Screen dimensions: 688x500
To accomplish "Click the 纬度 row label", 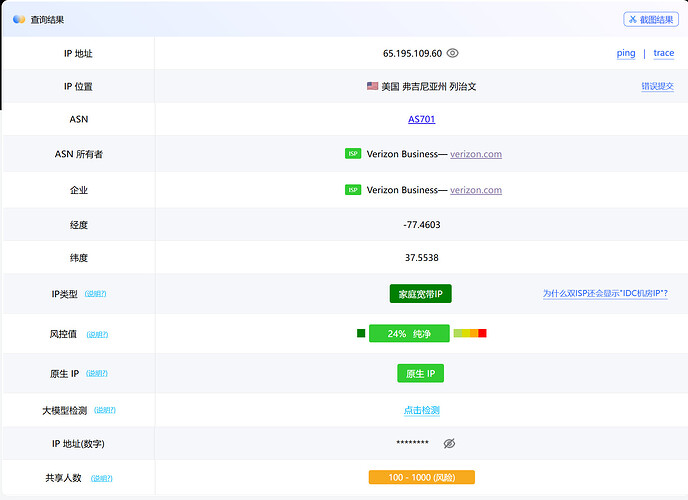I will [79, 258].
